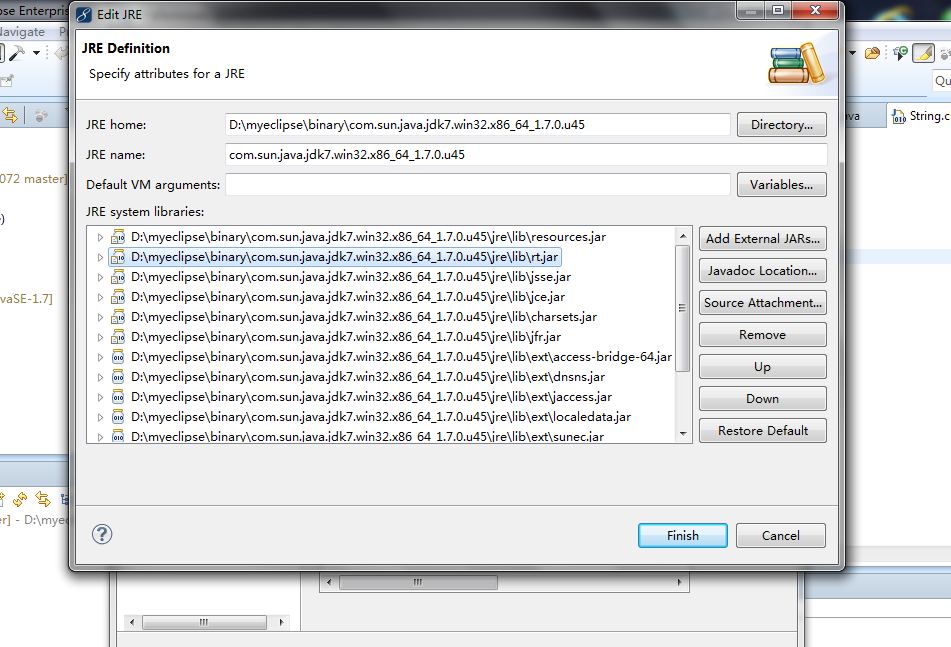This screenshot has height=647, width=951.
Task: Expand the rt.jar tree node
Action: click(x=100, y=257)
